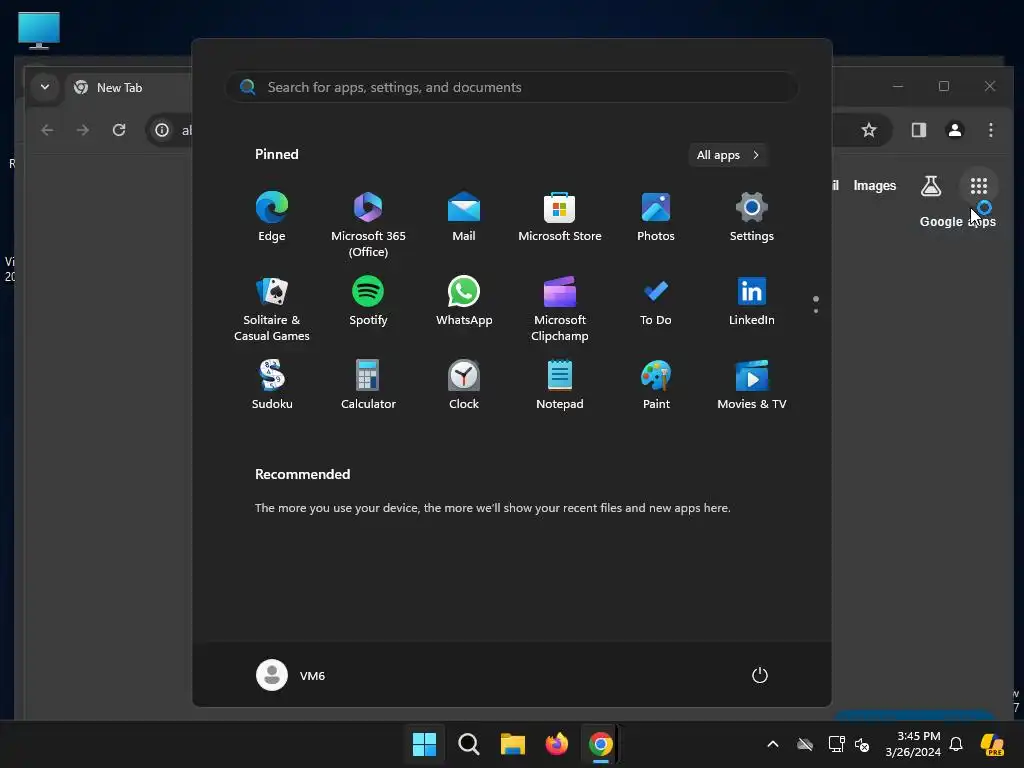Open clock and date flyout
The height and width of the screenshot is (768, 1024).
point(913,744)
